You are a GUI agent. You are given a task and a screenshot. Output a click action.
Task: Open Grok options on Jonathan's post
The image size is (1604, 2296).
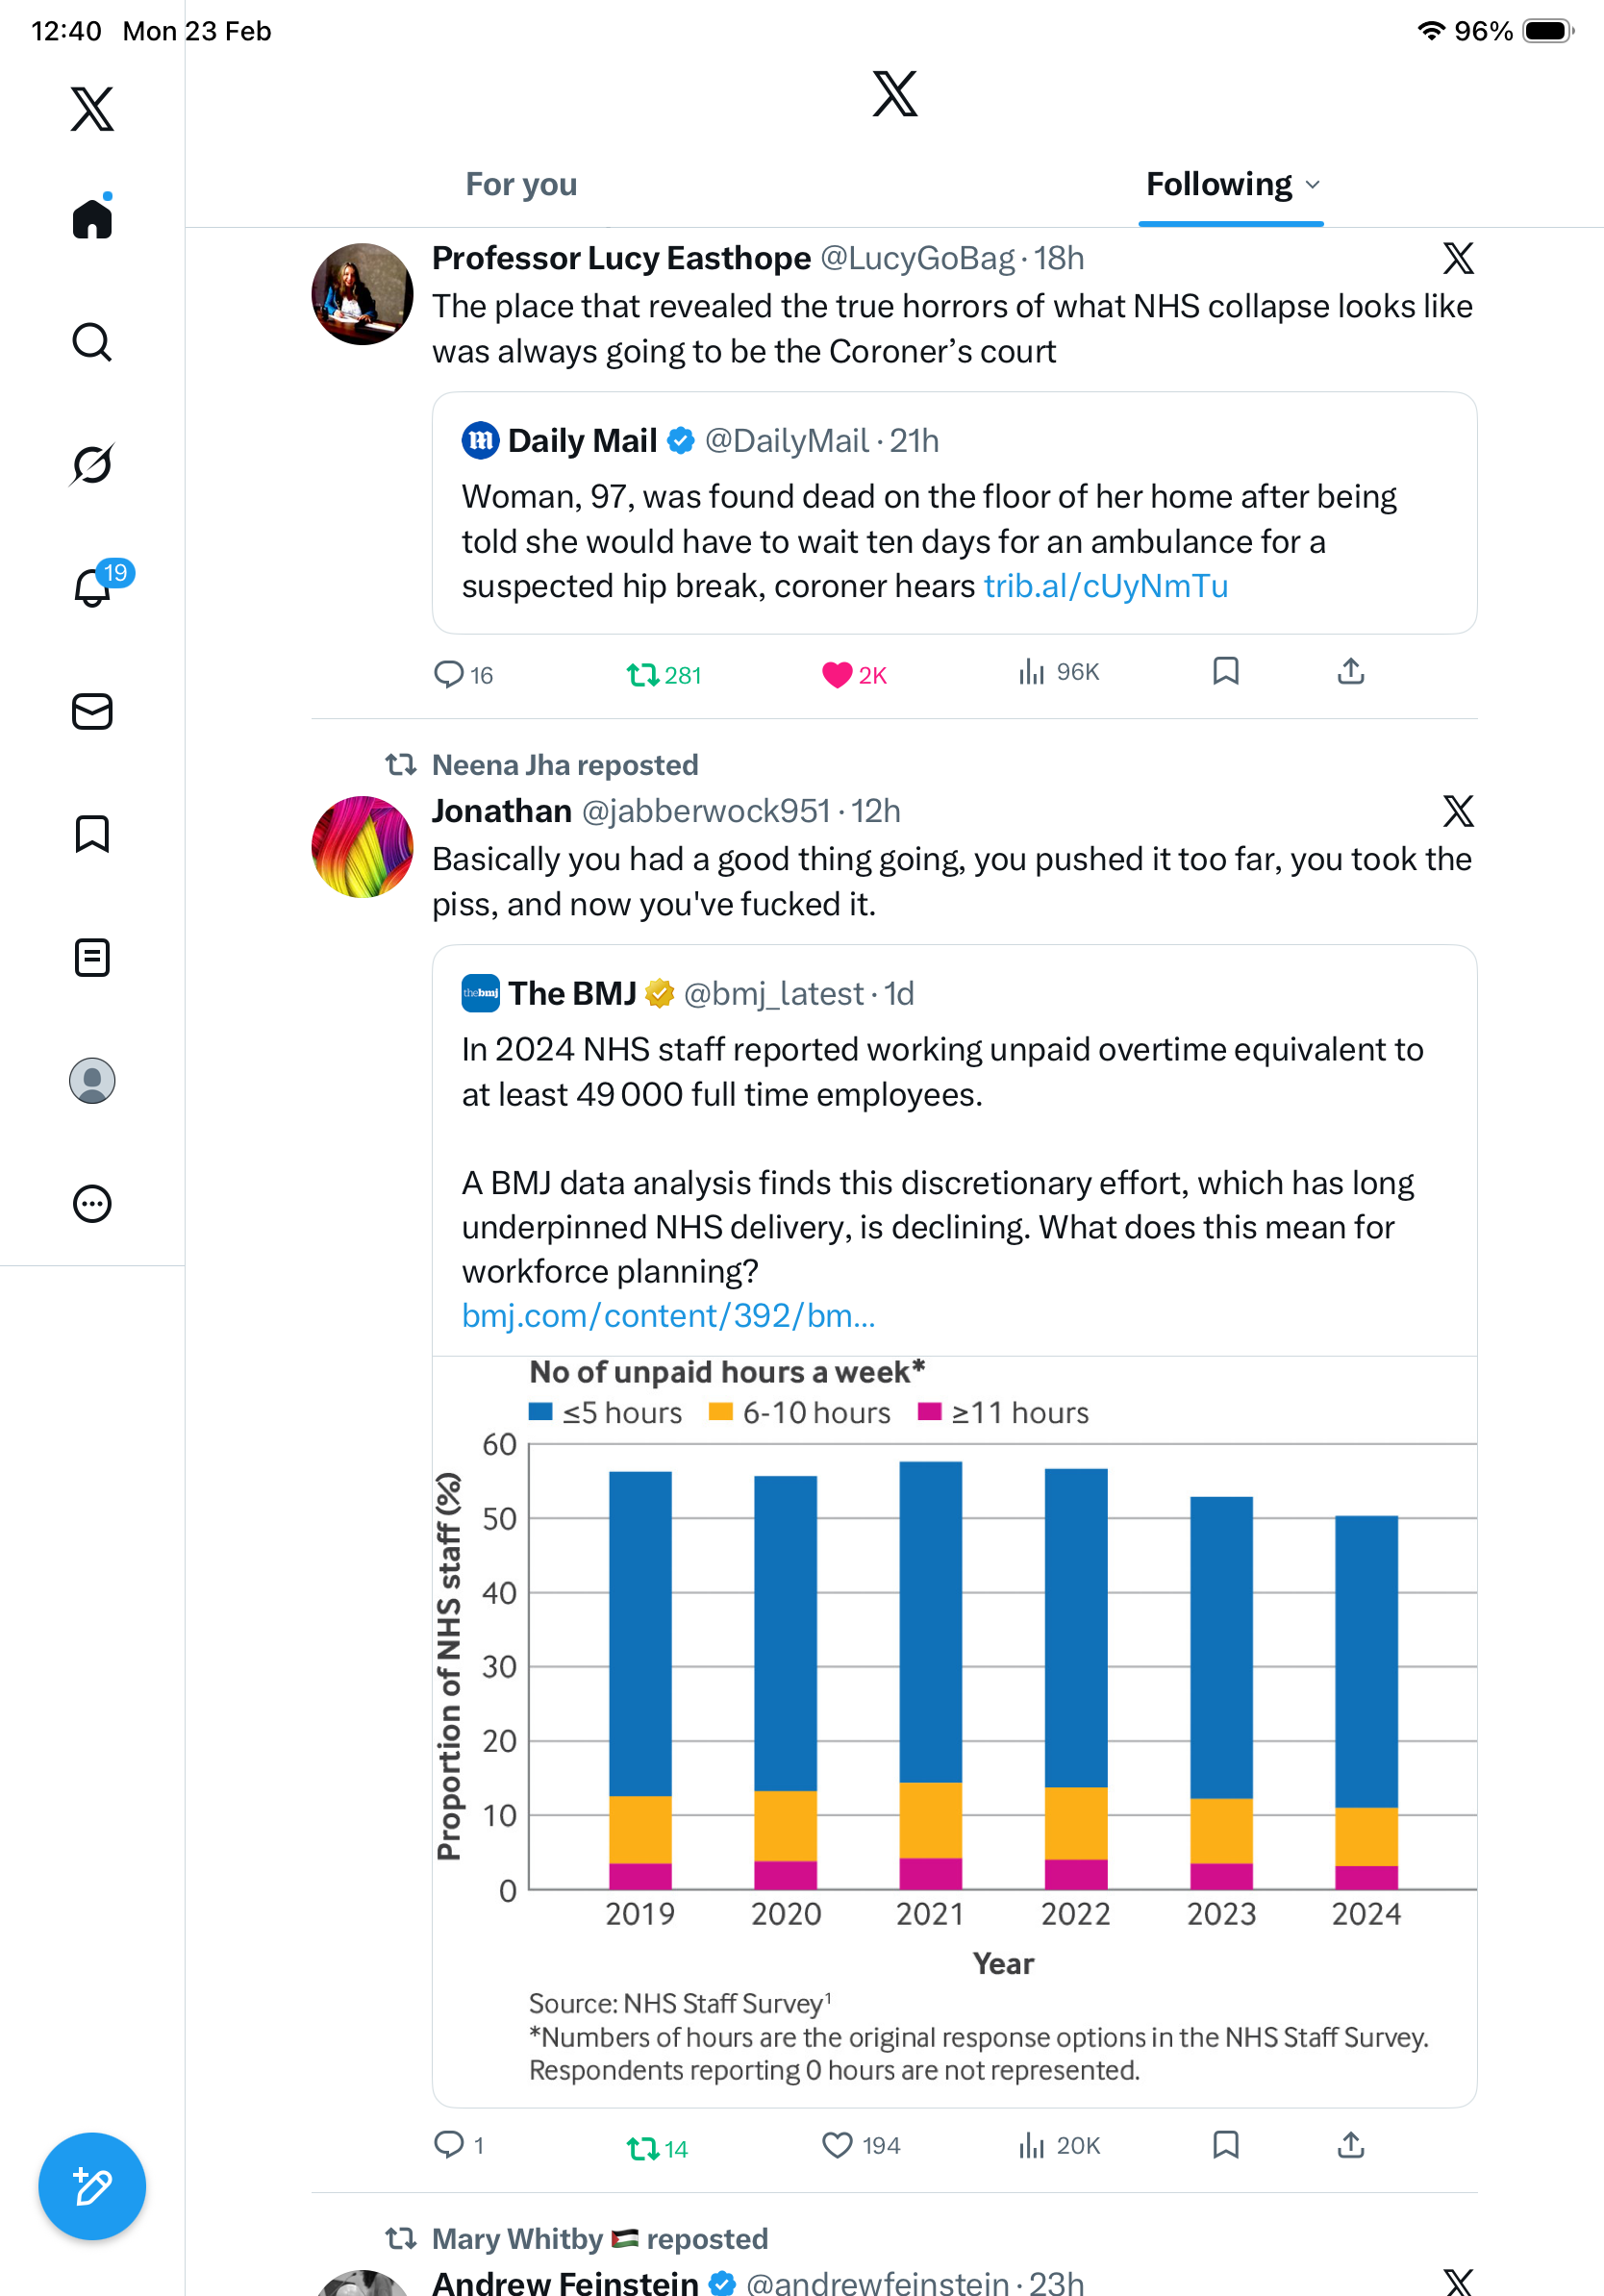click(1458, 811)
